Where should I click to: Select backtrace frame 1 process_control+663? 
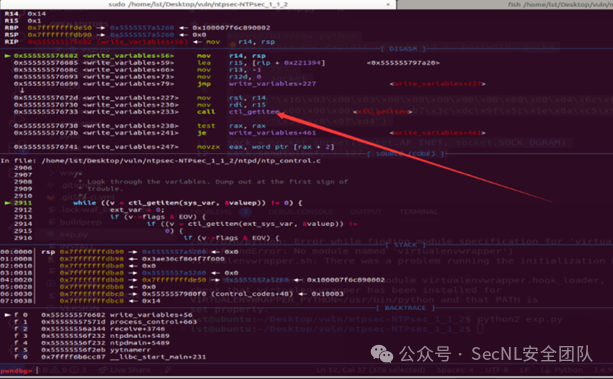point(106,322)
